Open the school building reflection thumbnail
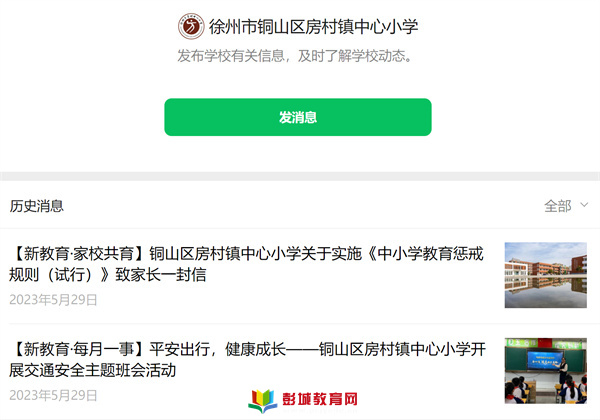 click(545, 275)
